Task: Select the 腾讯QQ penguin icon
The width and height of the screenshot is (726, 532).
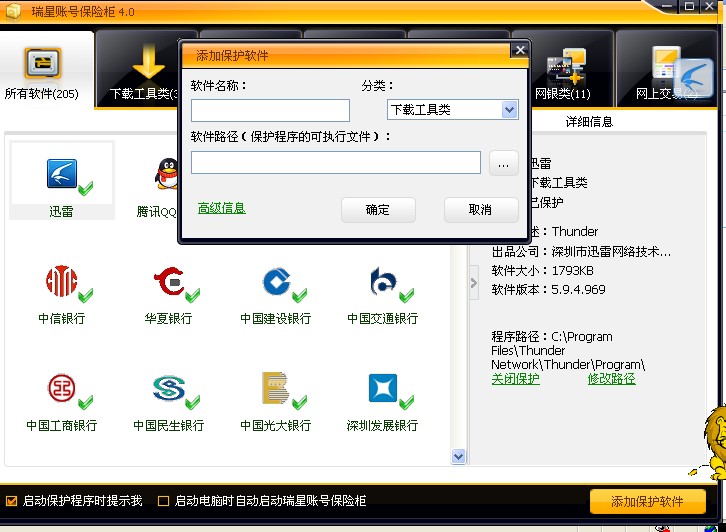Action: tap(167, 174)
